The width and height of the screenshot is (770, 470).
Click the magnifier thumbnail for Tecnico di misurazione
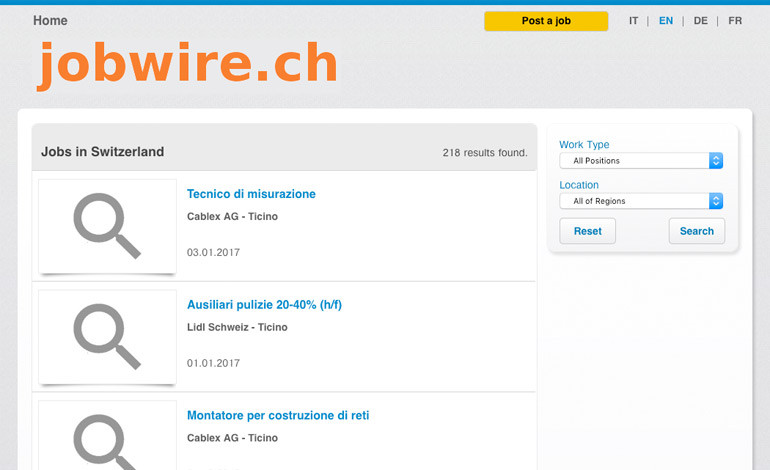pyautogui.click(x=107, y=226)
